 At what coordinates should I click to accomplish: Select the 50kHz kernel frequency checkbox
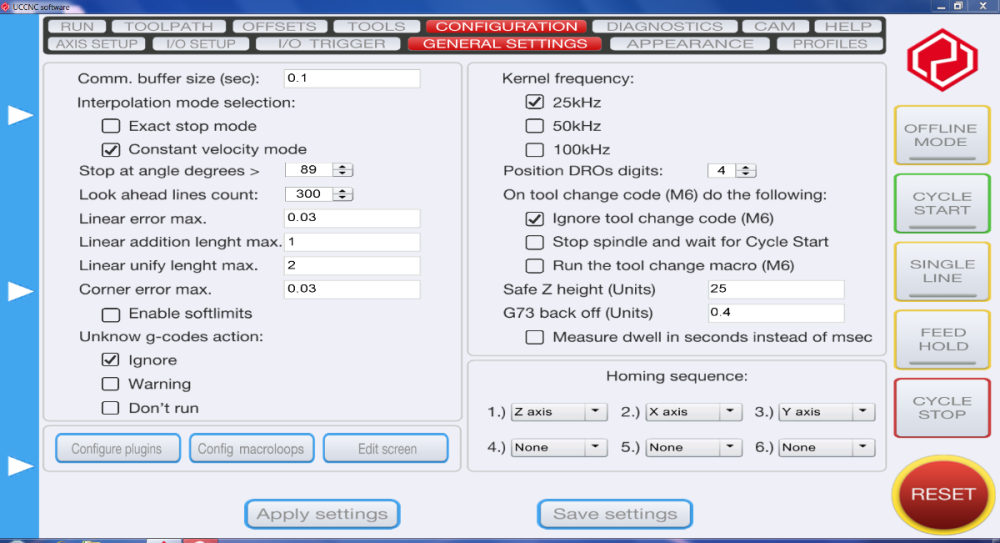click(534, 126)
